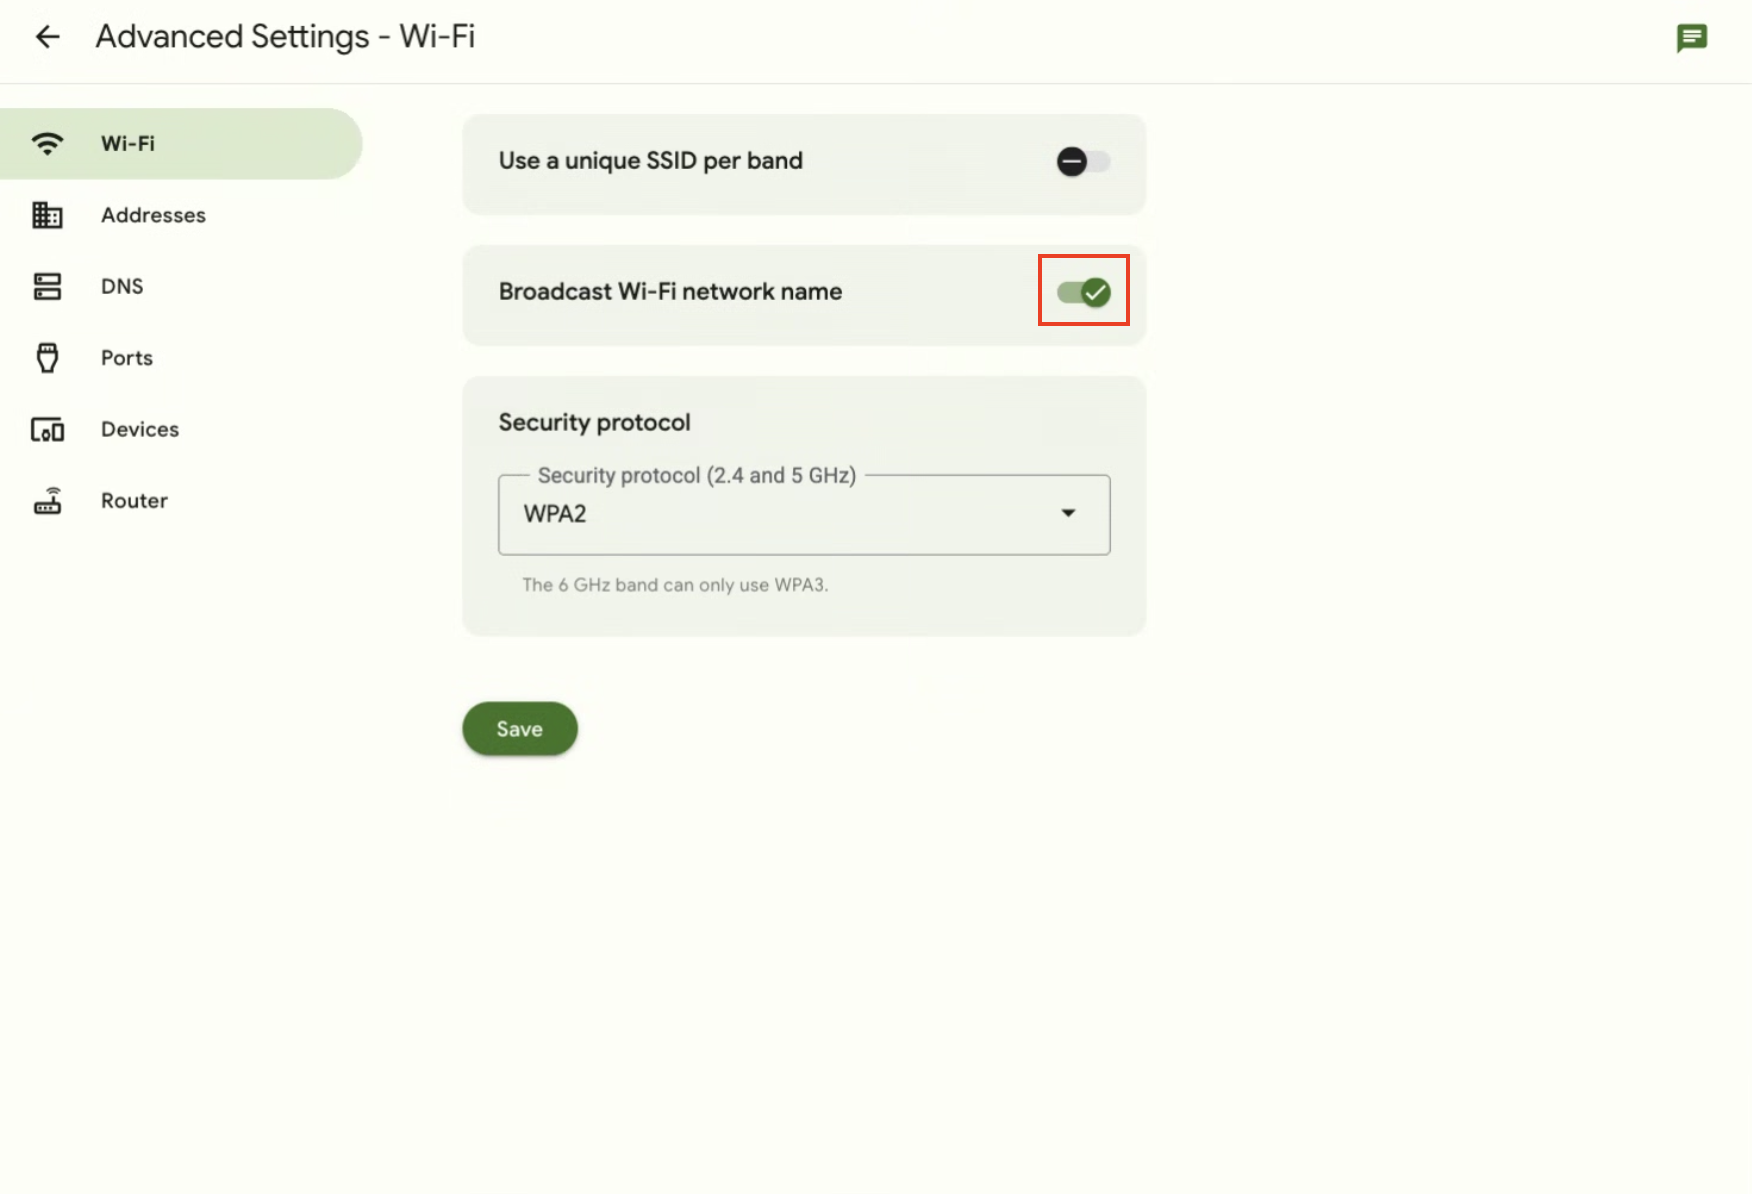This screenshot has width=1752, height=1194.
Task: Click the Router icon in sidebar
Action: point(47,501)
